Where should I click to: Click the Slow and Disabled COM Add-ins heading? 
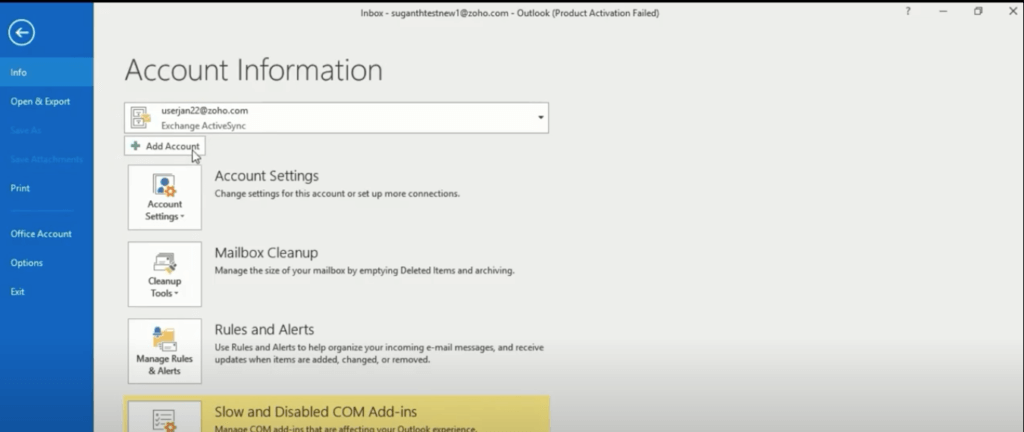tap(315, 412)
